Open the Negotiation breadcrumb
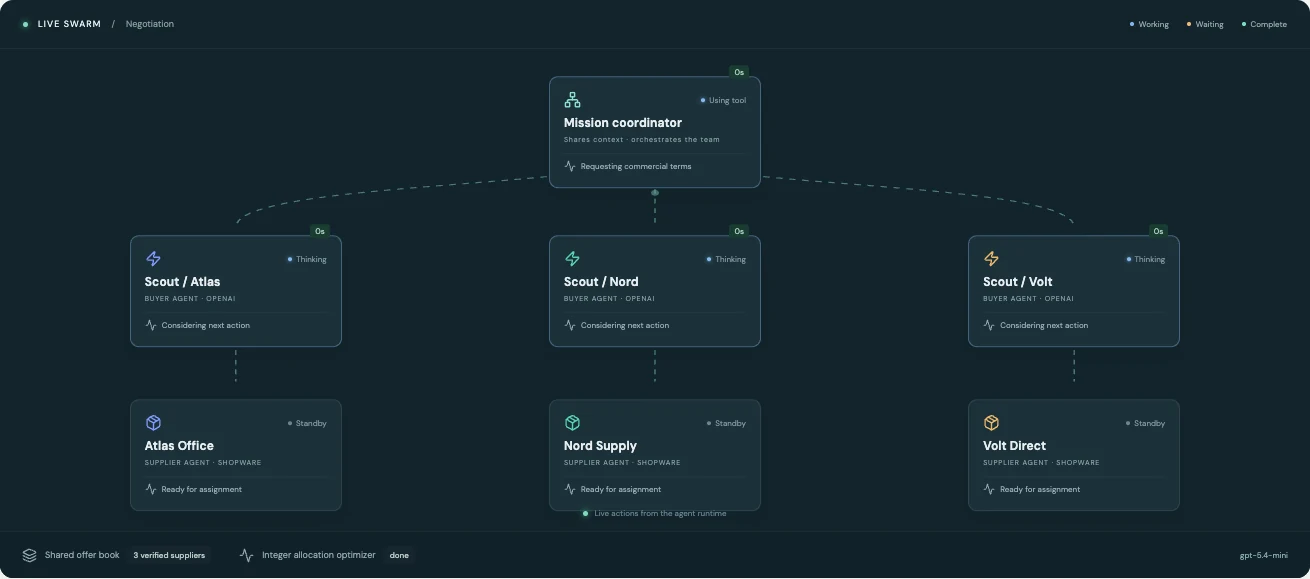 point(150,24)
